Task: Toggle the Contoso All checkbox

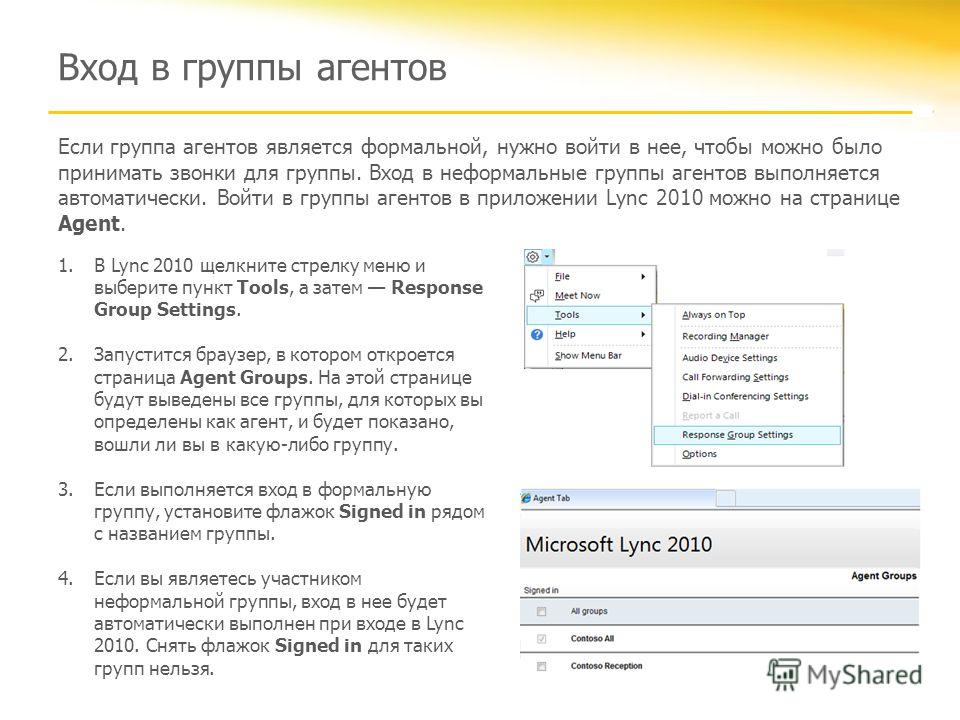Action: tap(541, 639)
